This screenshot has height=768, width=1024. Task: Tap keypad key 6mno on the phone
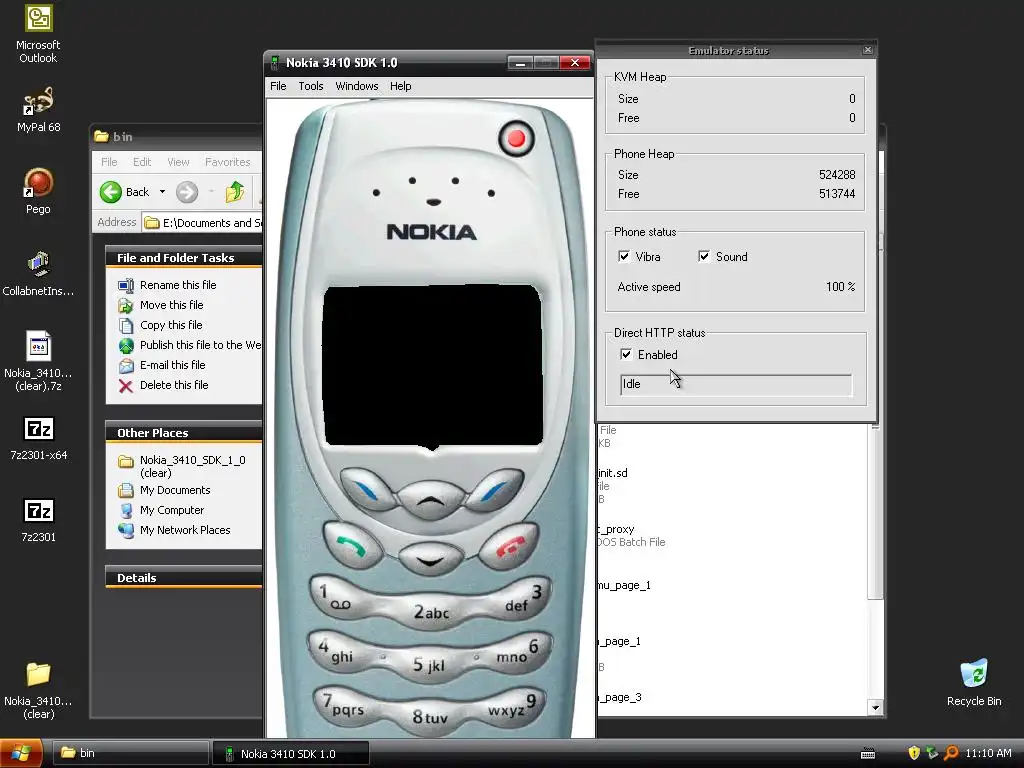pyautogui.click(x=519, y=652)
